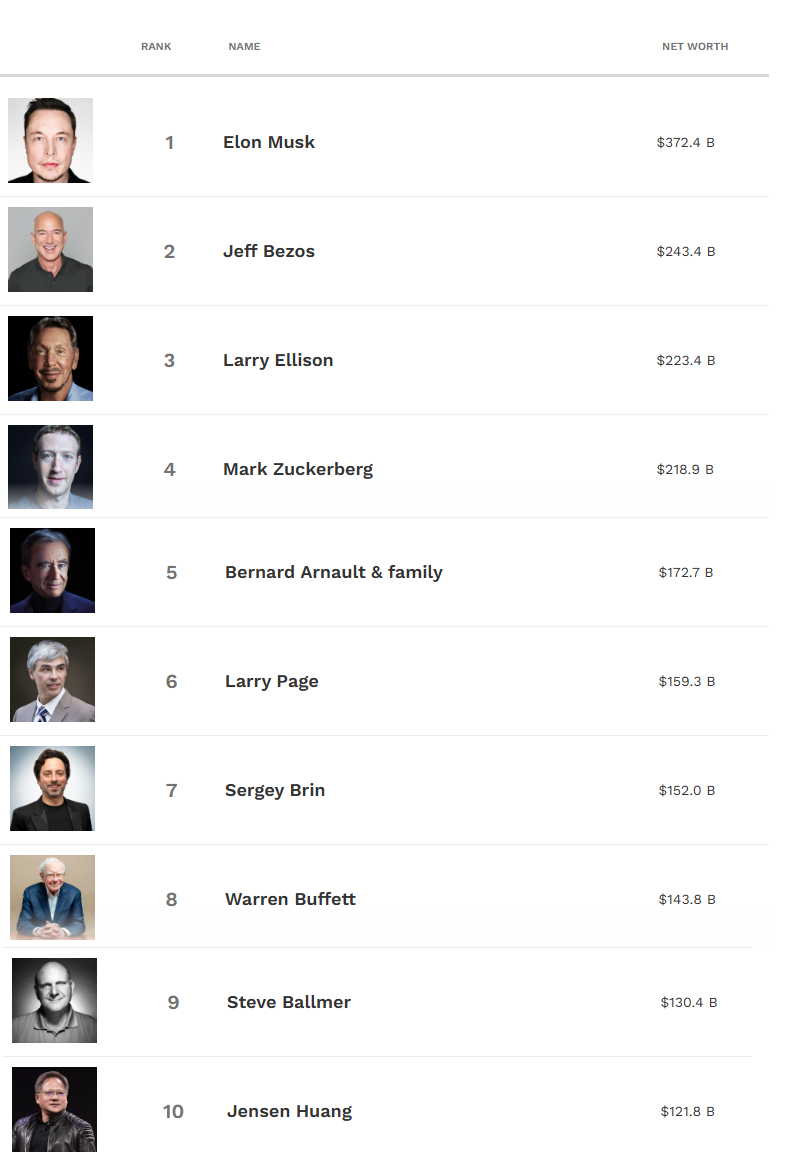Select the portrait in the Steve Ballmer row
The height and width of the screenshot is (1157, 789).
[54, 1001]
